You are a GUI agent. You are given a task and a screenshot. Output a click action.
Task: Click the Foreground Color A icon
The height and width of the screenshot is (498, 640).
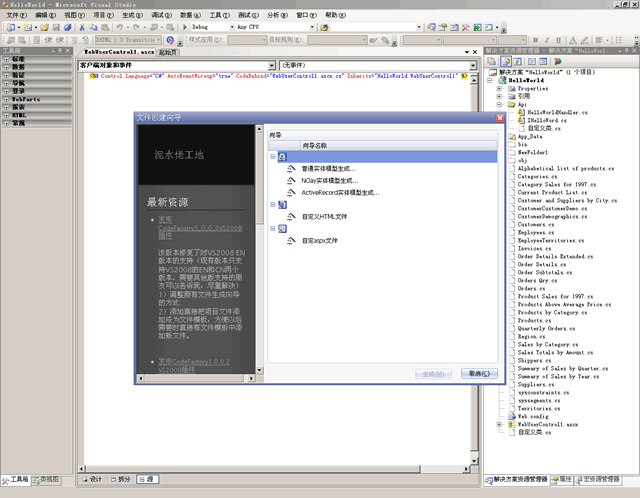[x=573, y=40]
